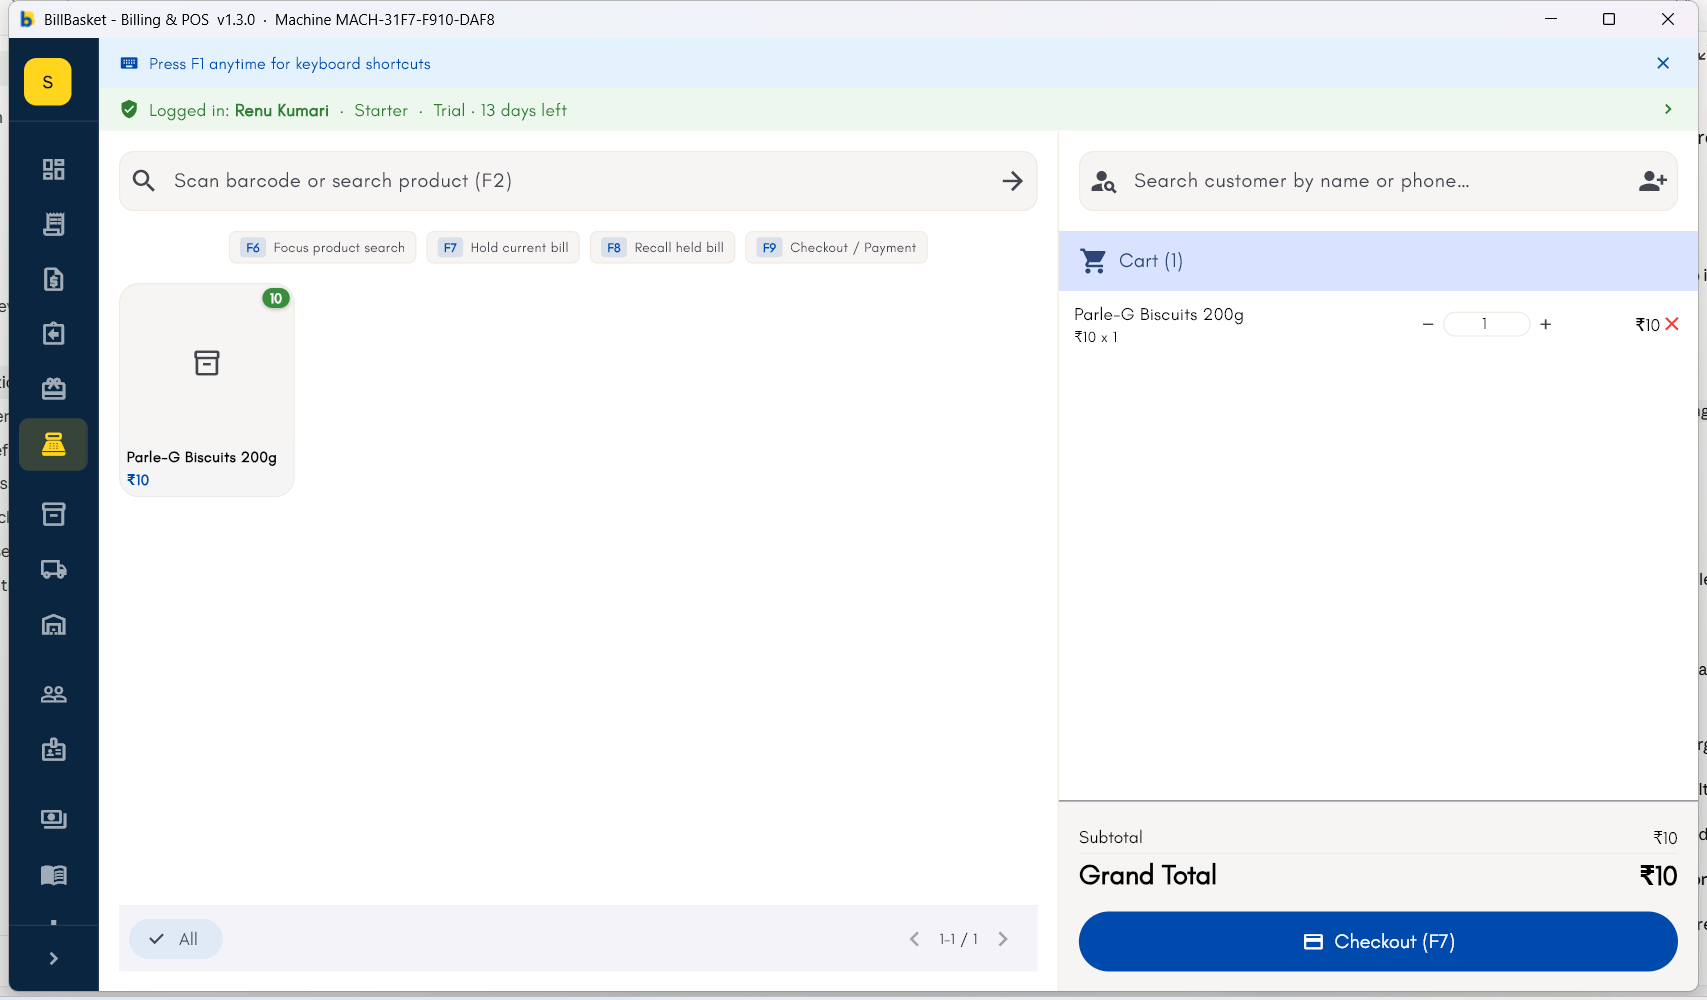1707x1000 pixels.
Task: Remove Parle-G Biscuits with red X
Action: [1672, 324]
